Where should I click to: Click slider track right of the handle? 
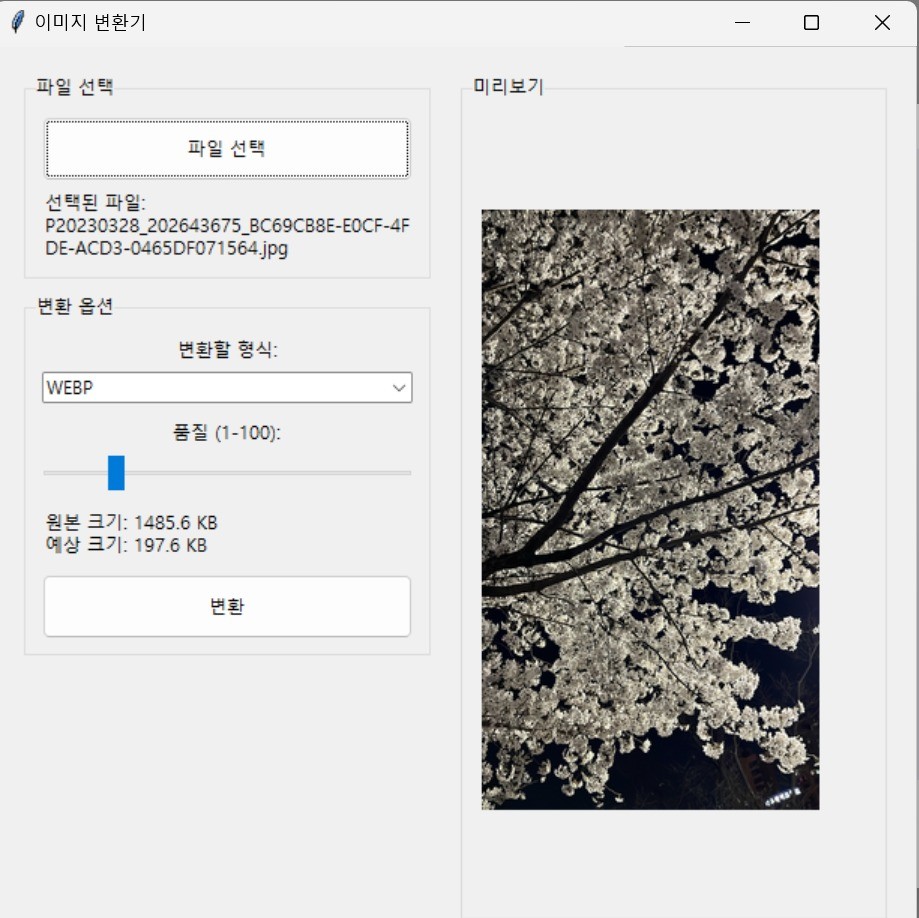click(x=270, y=472)
